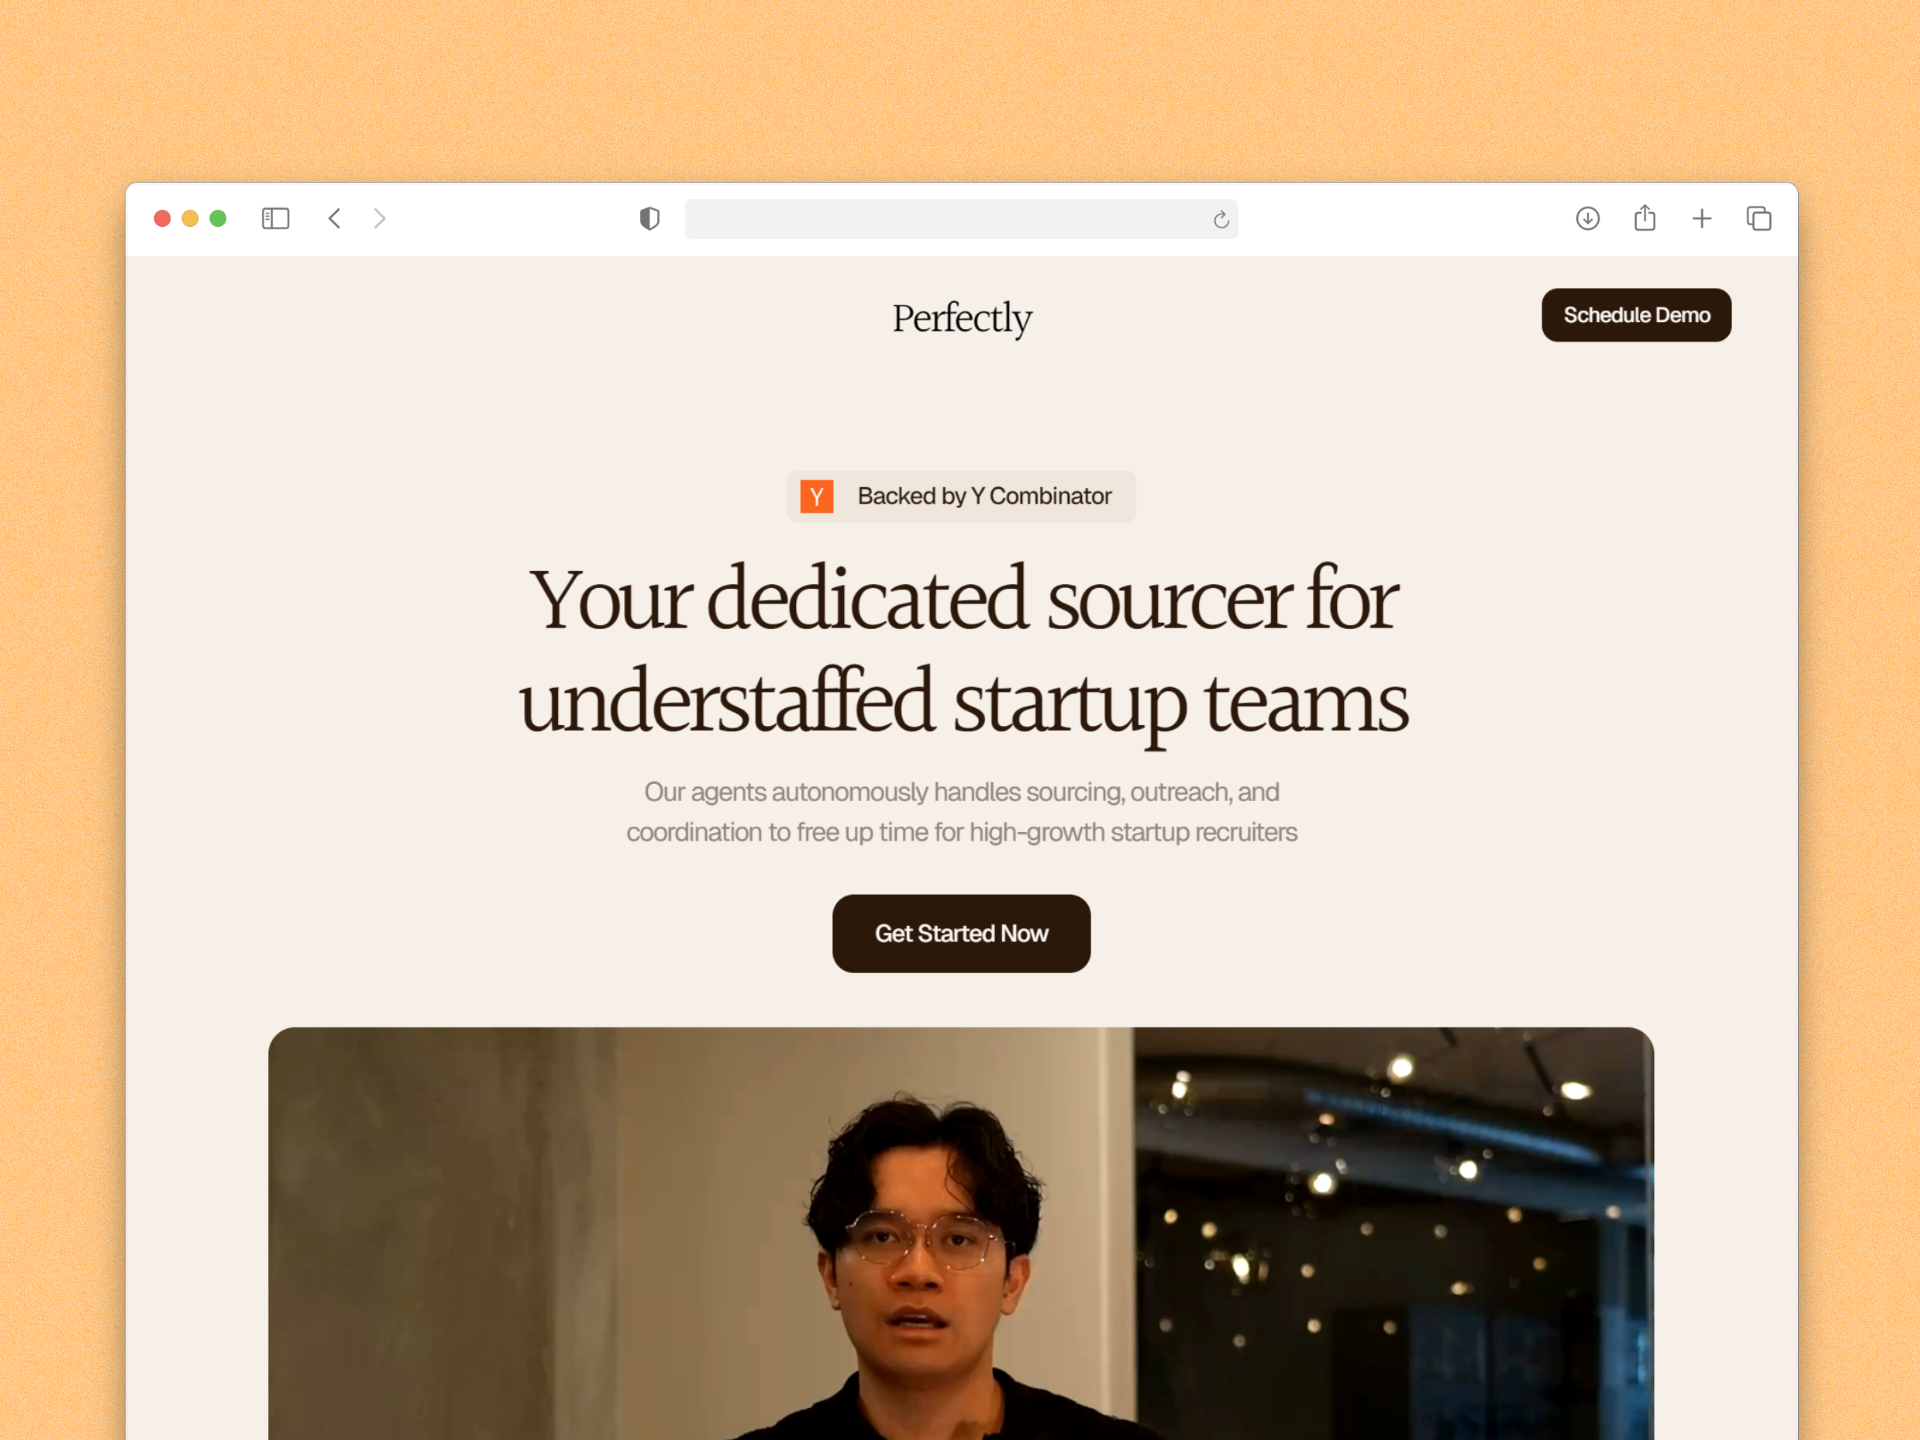Maximize the window with the green button
This screenshot has width=1920, height=1440.
click(218, 218)
